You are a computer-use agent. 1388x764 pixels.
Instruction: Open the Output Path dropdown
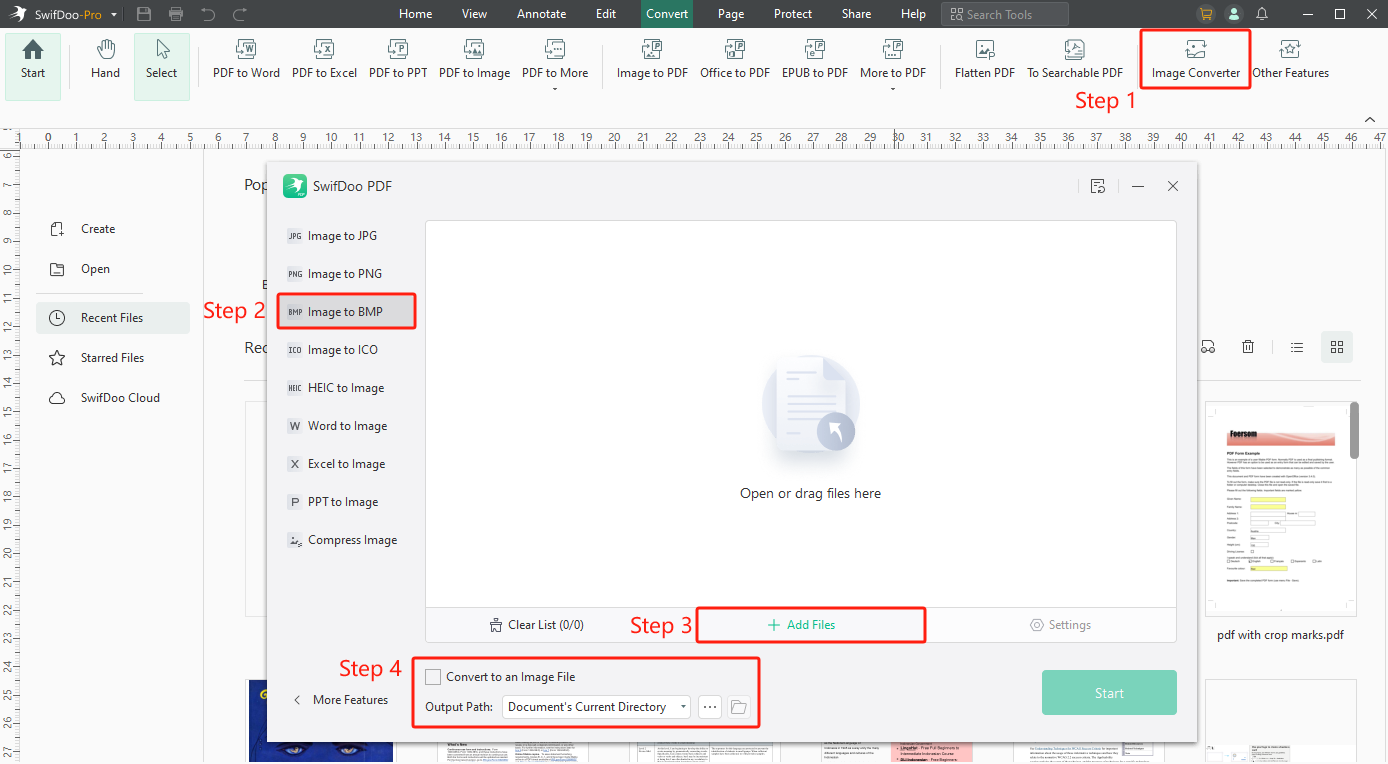[x=596, y=707]
